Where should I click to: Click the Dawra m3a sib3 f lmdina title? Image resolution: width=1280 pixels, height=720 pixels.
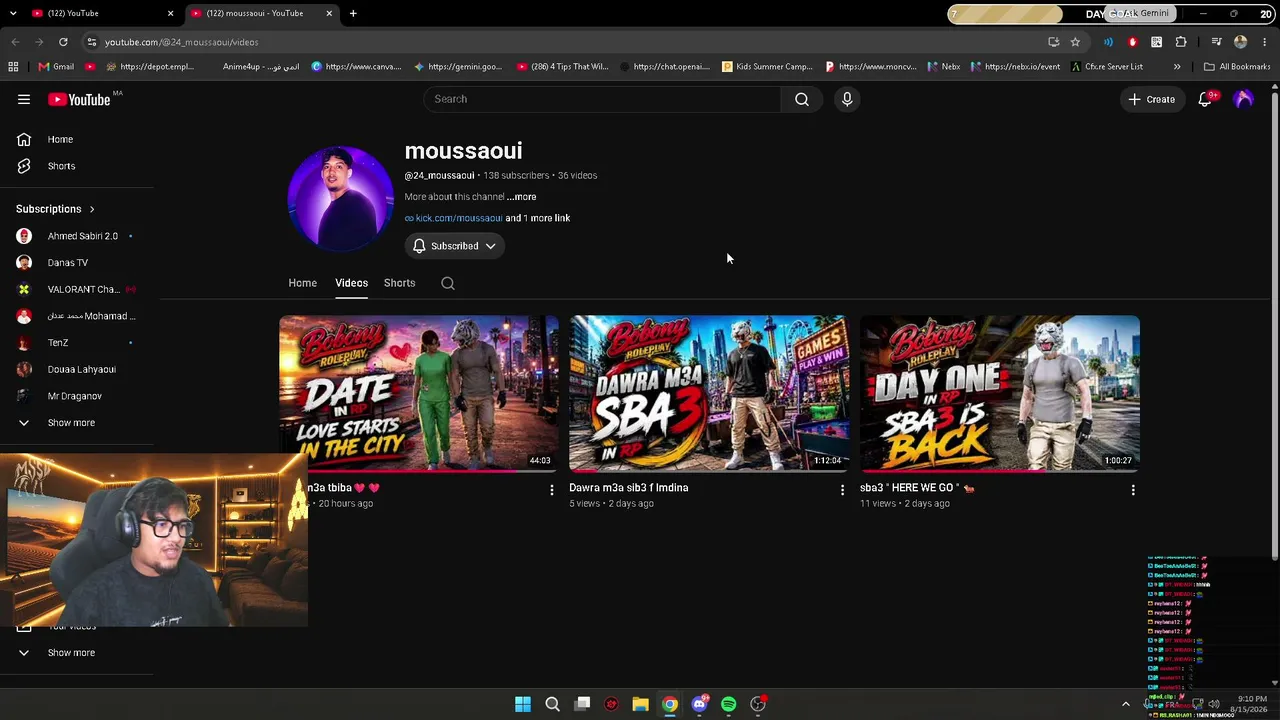coord(629,488)
